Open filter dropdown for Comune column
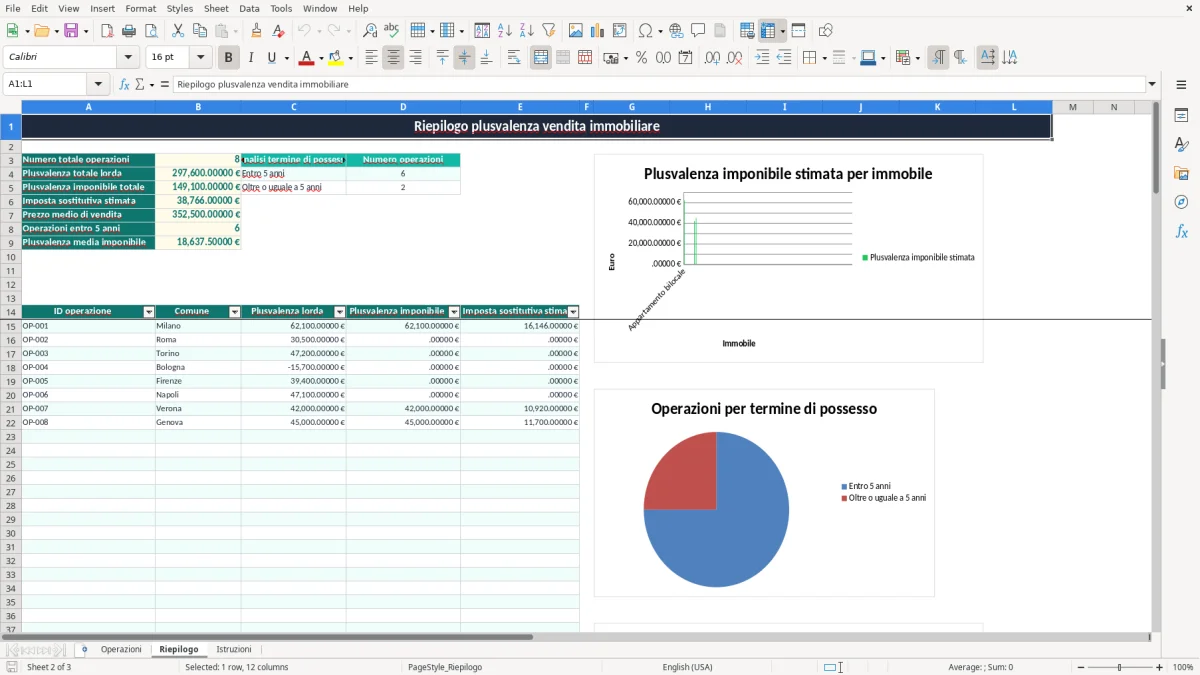Image resolution: width=1200 pixels, height=675 pixels. tap(235, 312)
